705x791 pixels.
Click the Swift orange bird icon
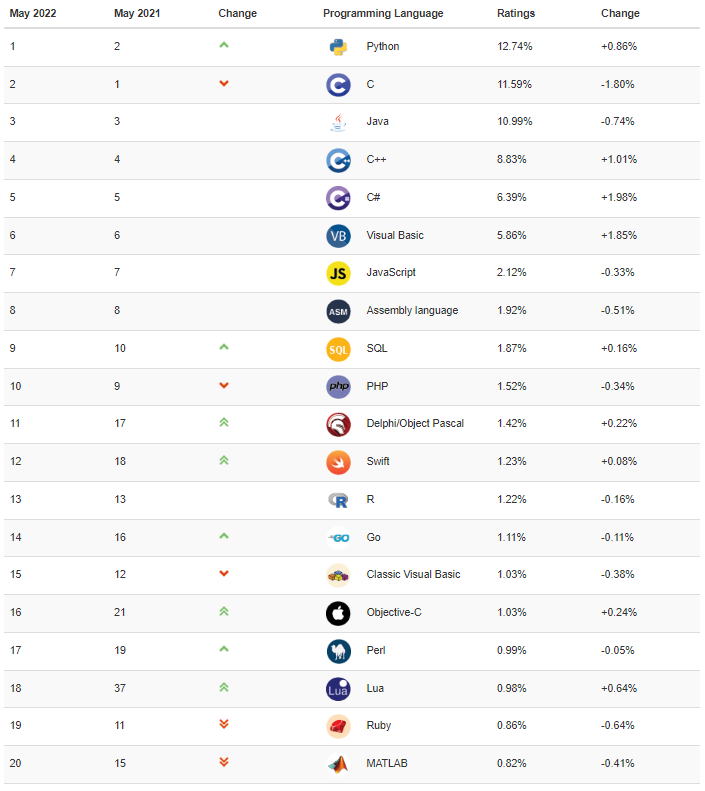338,462
